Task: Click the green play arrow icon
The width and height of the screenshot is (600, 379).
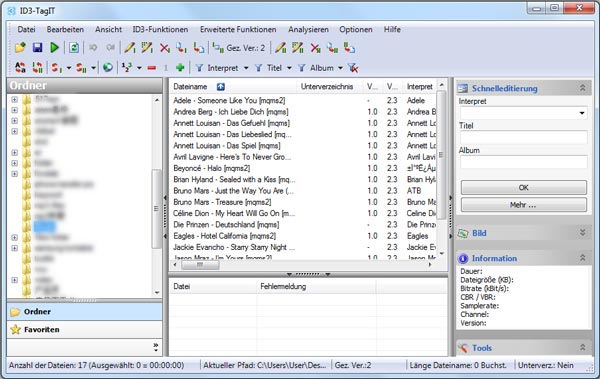Action: coord(54,47)
